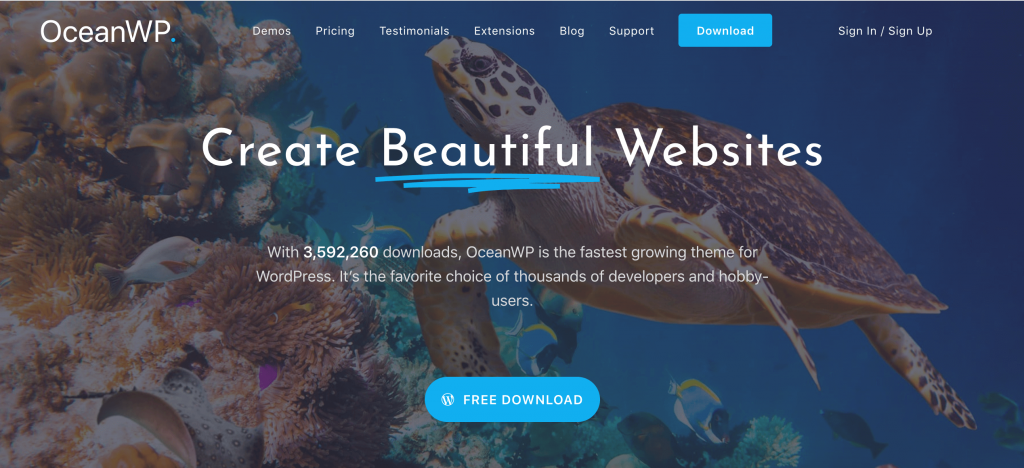
Task: Click the description paragraph about WordPress theme
Action: [x=512, y=276]
